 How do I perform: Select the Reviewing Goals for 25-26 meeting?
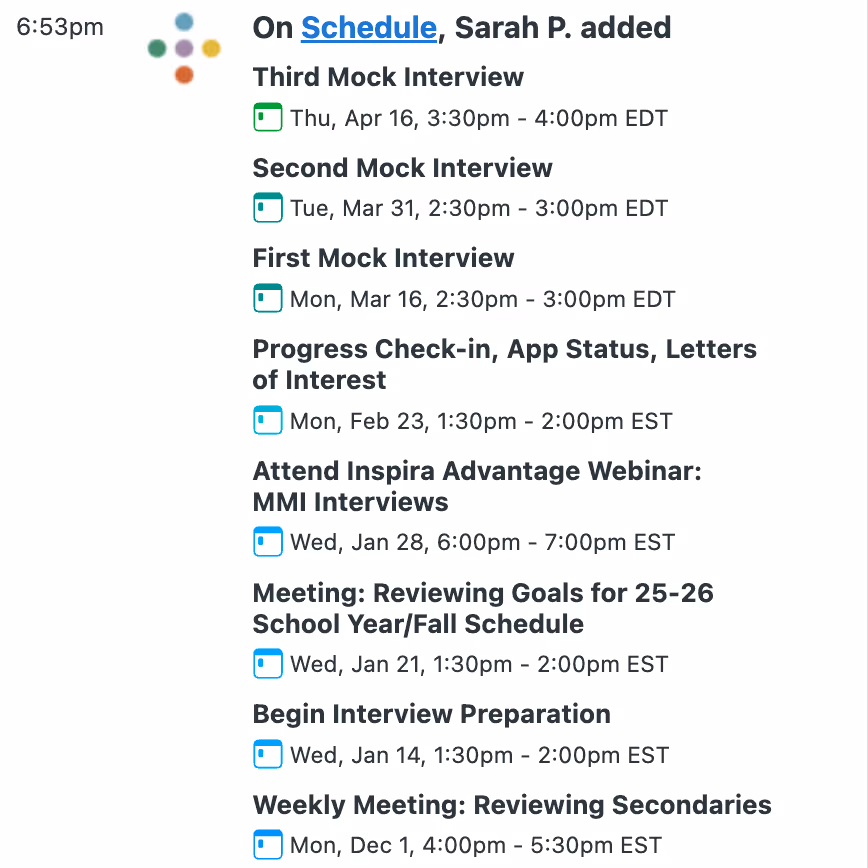coord(483,608)
